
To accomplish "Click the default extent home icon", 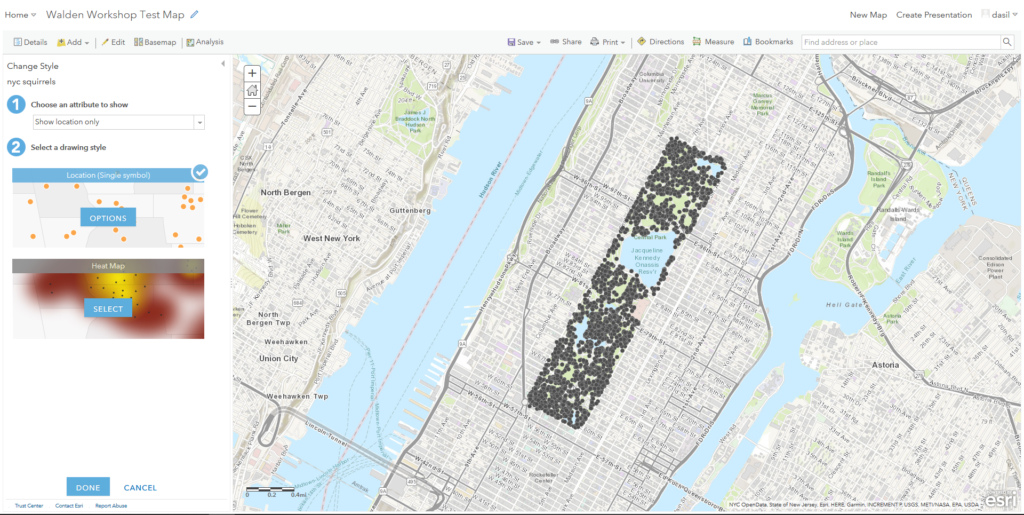I will (252, 90).
